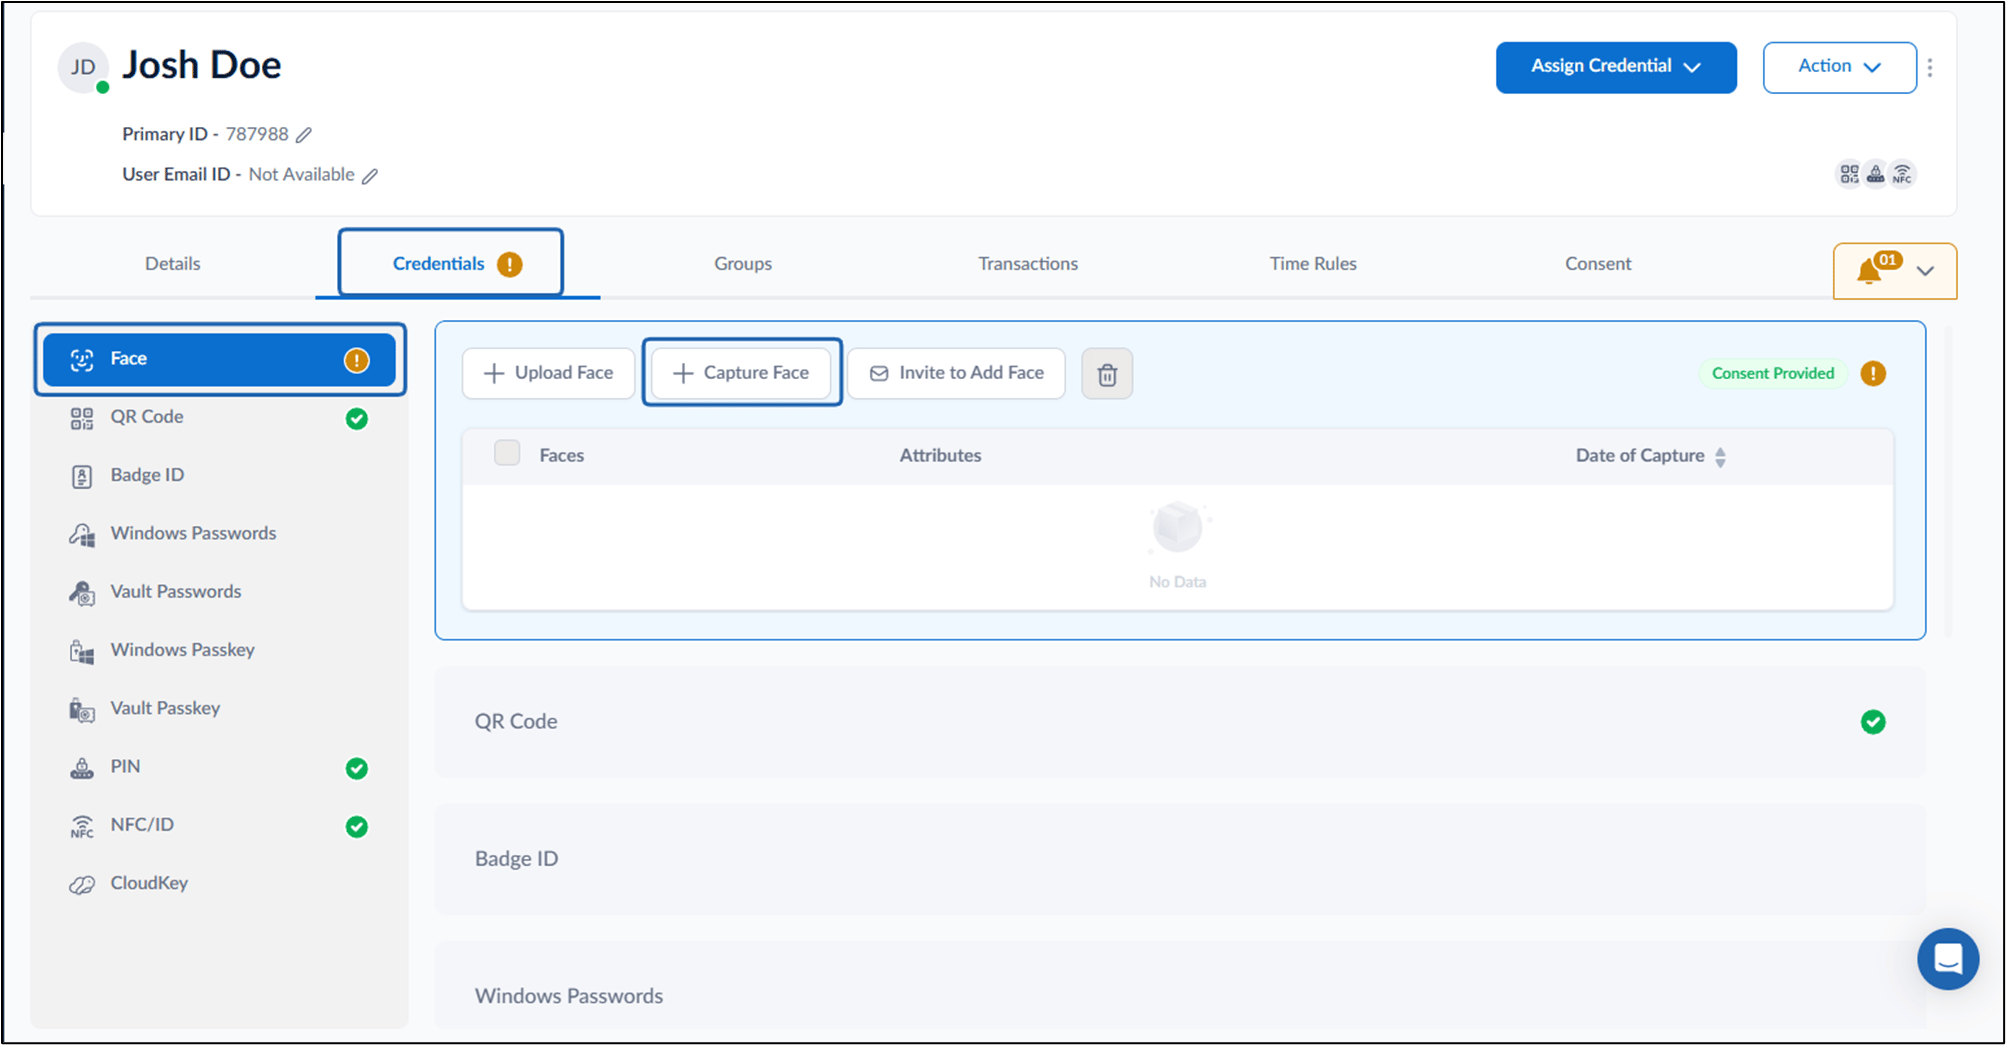This screenshot has width=2006, height=1045.
Task: Select Windows Passkey in the sidebar
Action: 219,650
